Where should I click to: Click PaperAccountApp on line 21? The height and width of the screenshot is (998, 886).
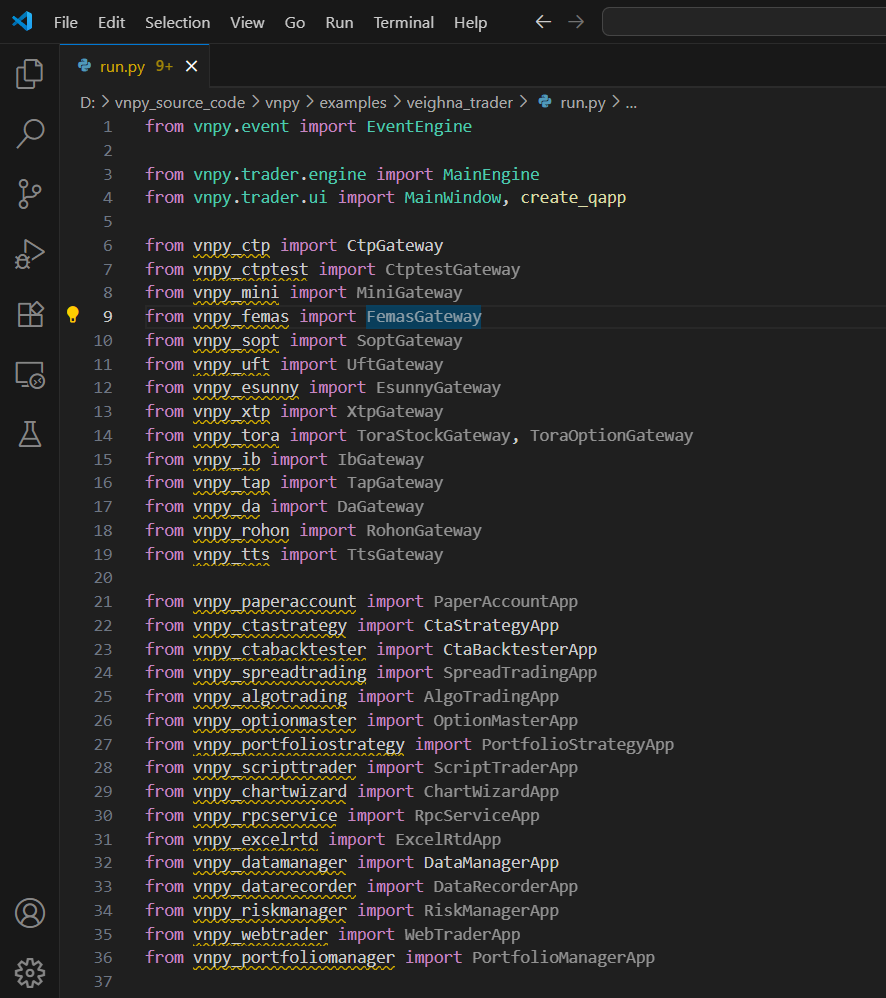[505, 601]
